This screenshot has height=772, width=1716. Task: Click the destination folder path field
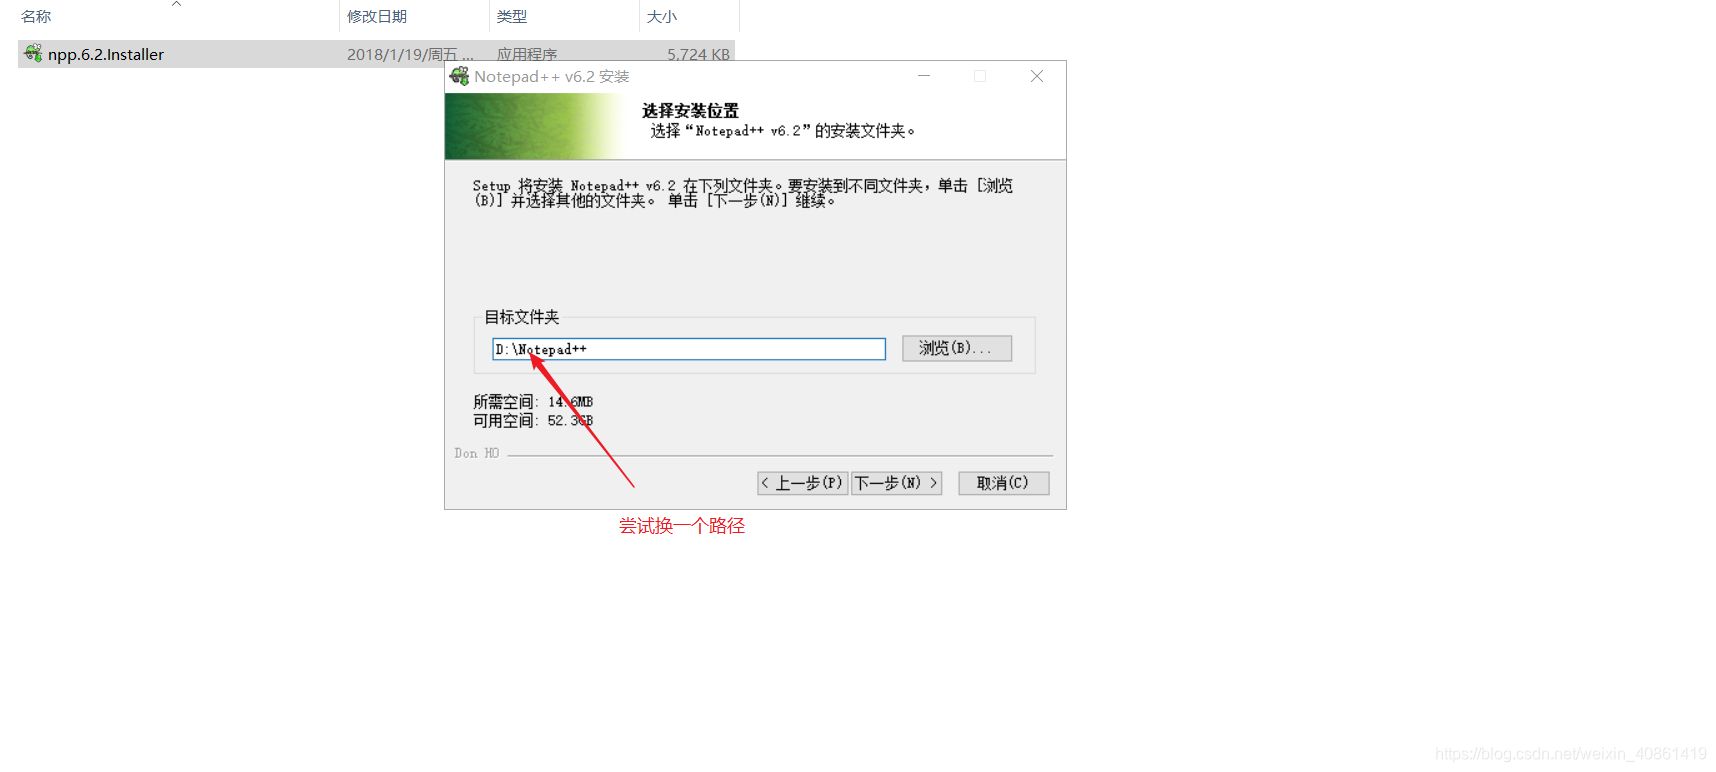point(689,348)
